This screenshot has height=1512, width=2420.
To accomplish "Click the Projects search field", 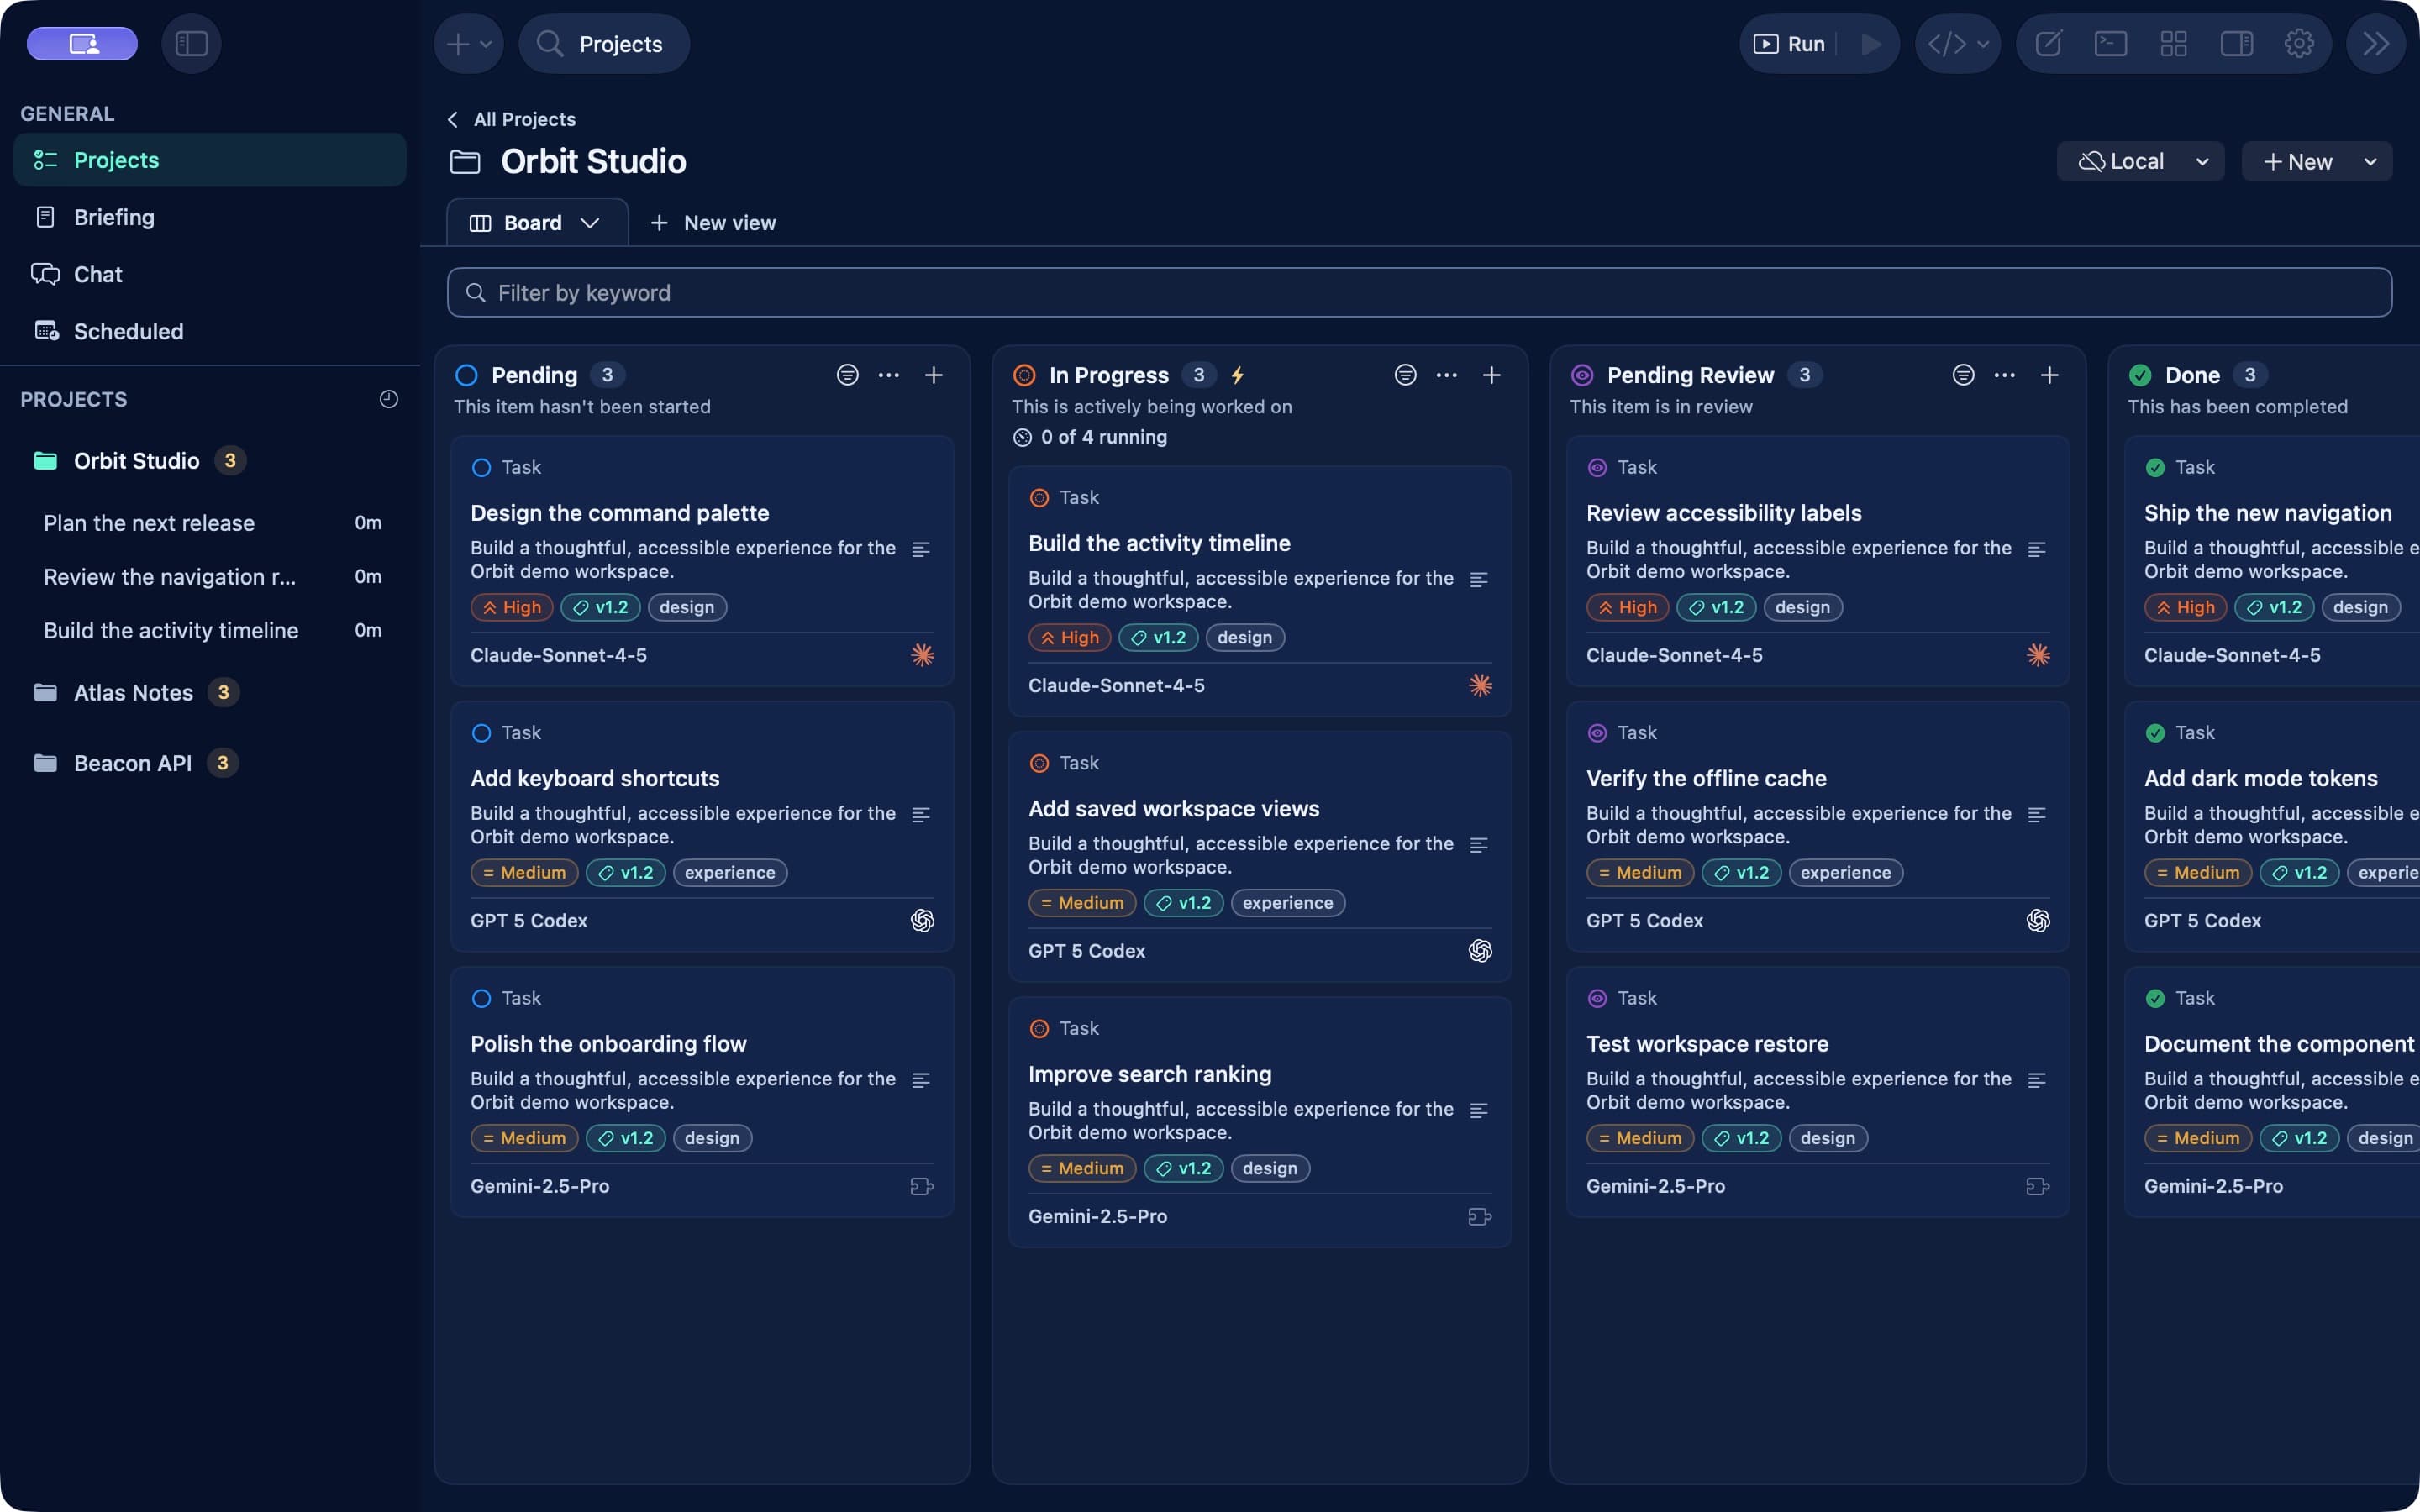I will point(604,44).
